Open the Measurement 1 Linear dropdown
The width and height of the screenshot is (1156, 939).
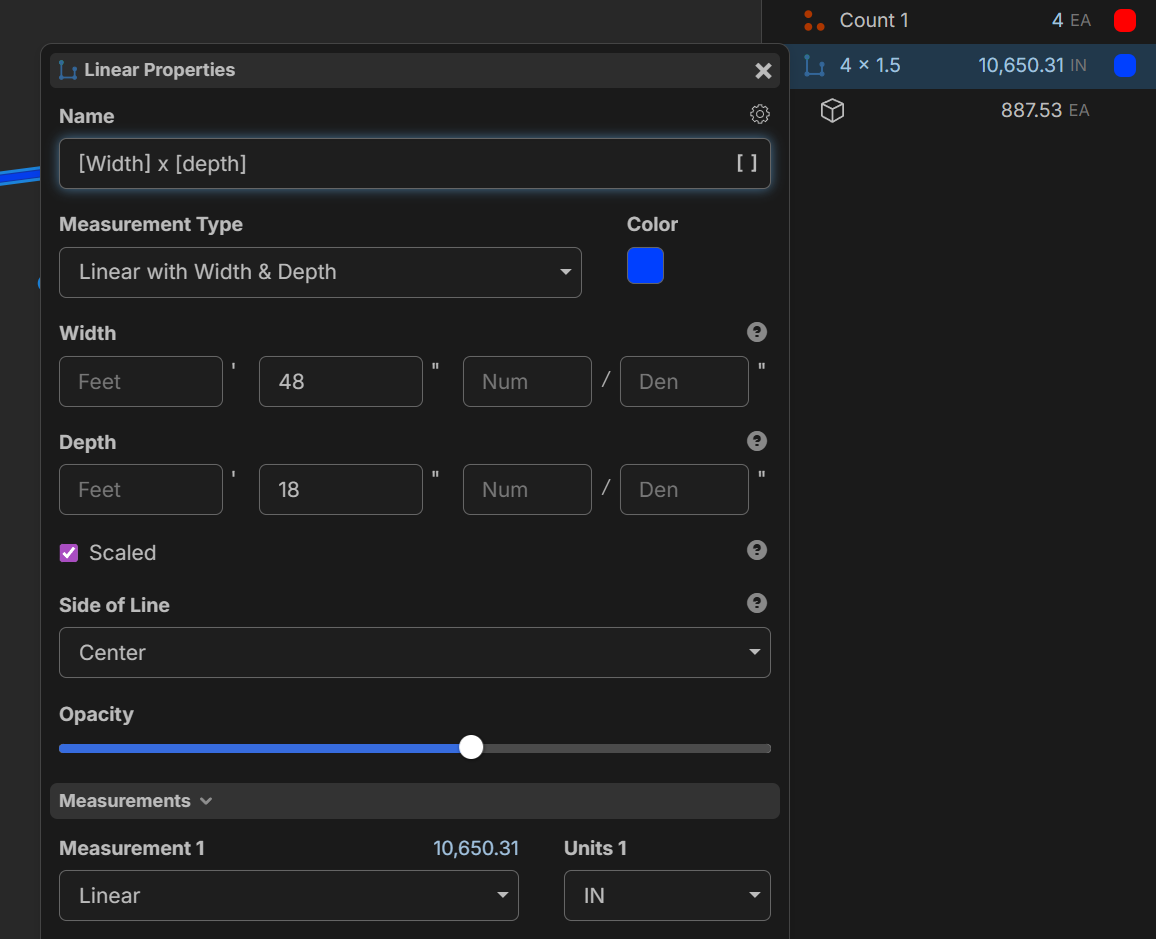(x=288, y=895)
